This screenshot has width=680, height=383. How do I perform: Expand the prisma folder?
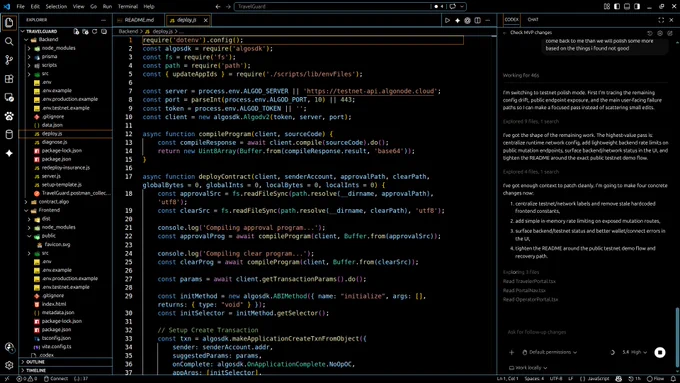[x=29, y=56]
